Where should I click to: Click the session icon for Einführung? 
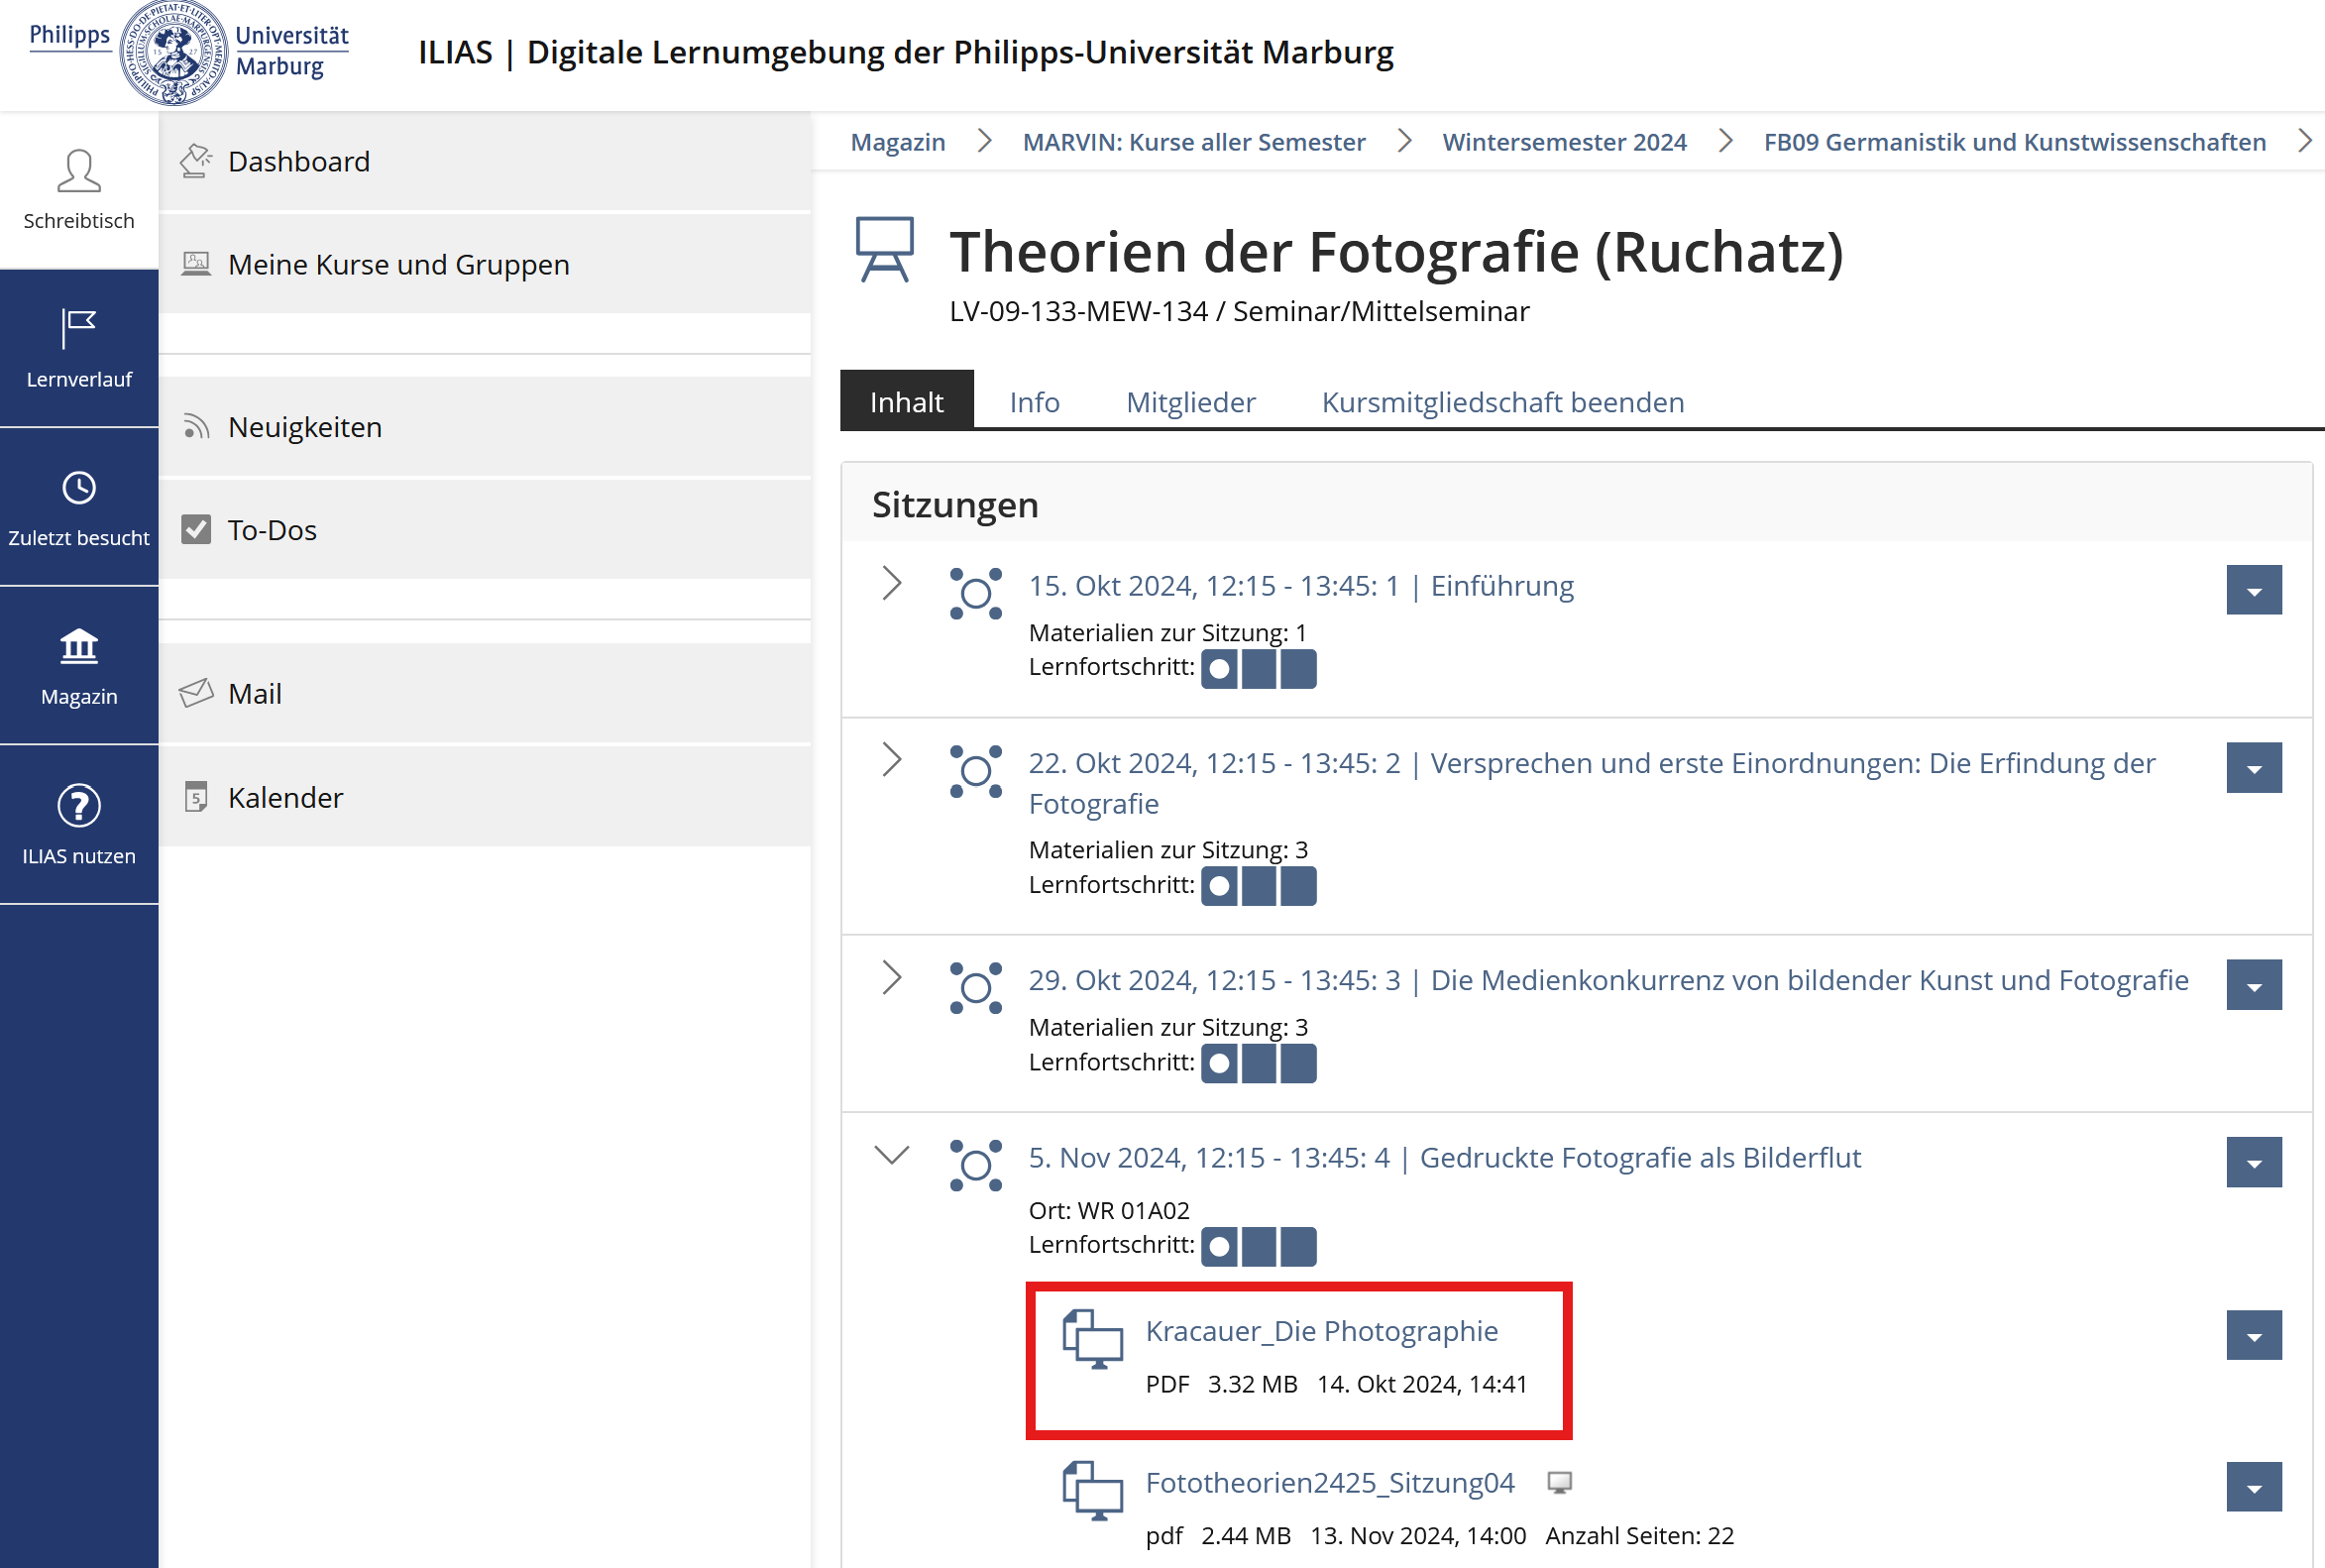click(975, 593)
